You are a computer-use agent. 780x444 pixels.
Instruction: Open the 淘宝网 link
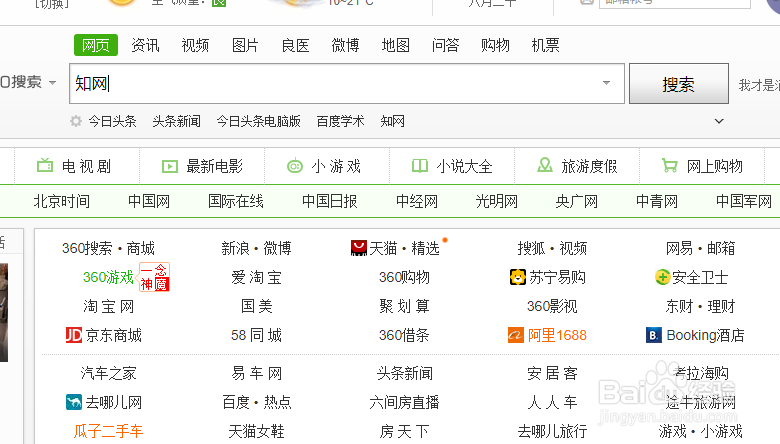[x=108, y=306]
